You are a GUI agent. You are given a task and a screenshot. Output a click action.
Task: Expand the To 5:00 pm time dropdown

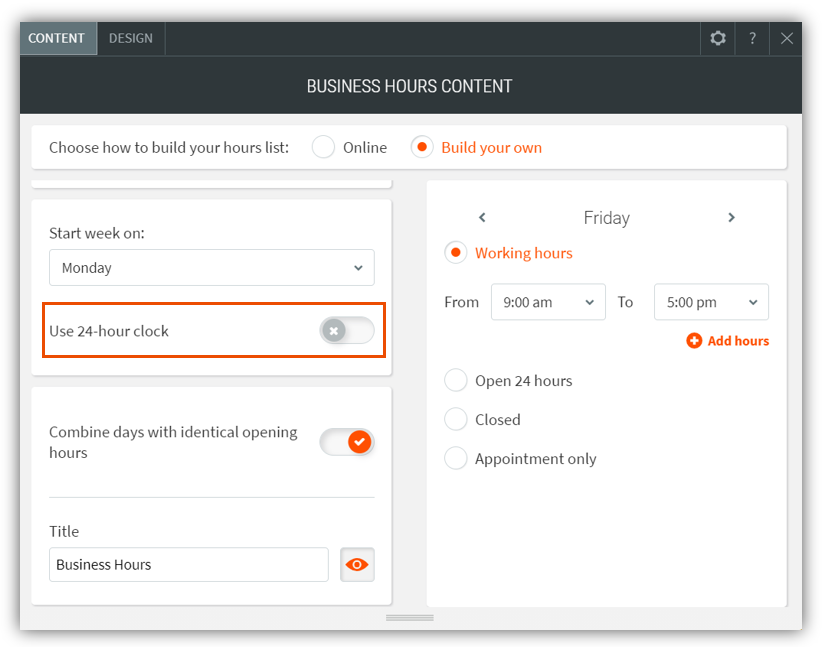tap(711, 302)
